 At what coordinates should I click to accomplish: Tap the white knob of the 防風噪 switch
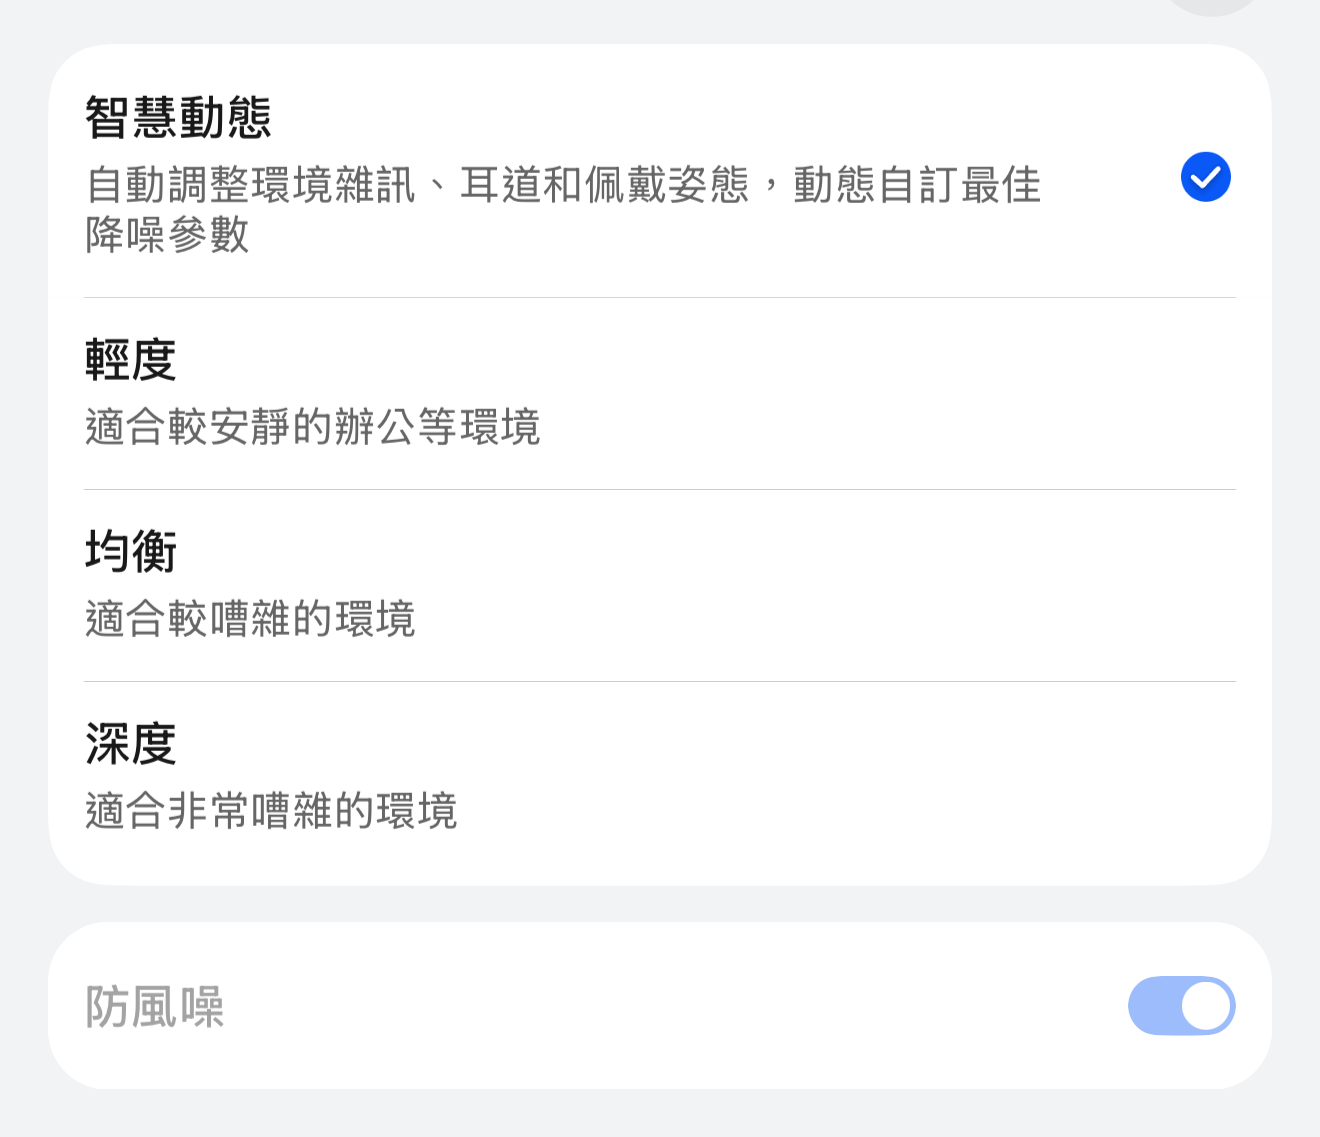point(1206,1006)
